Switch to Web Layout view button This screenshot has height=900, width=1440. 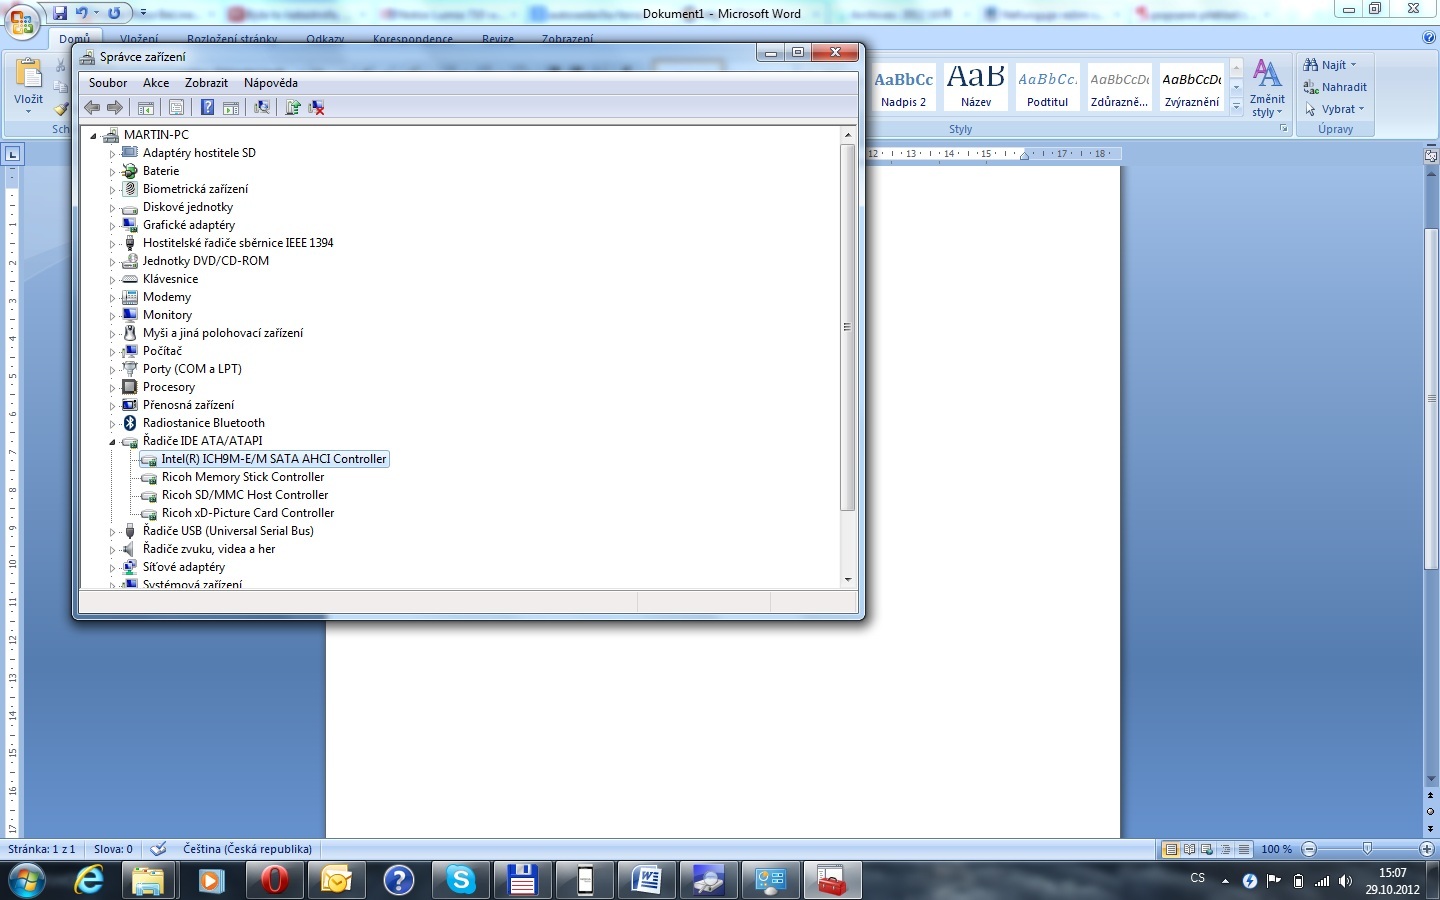pos(1207,849)
